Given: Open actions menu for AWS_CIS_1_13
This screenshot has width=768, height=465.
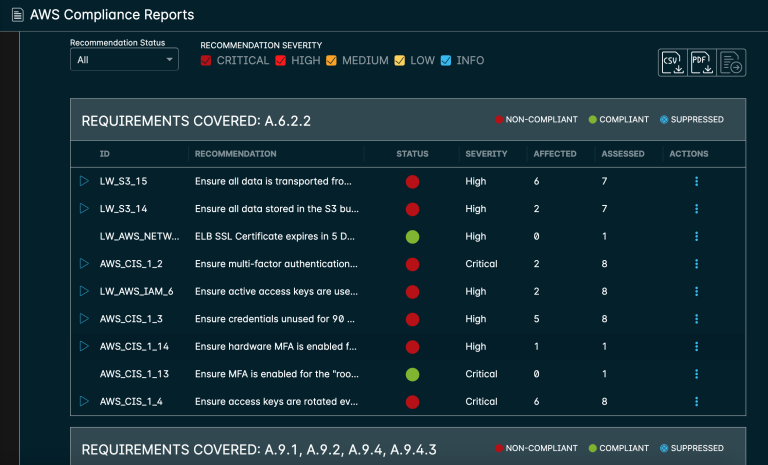Looking at the screenshot, I should coord(696,374).
